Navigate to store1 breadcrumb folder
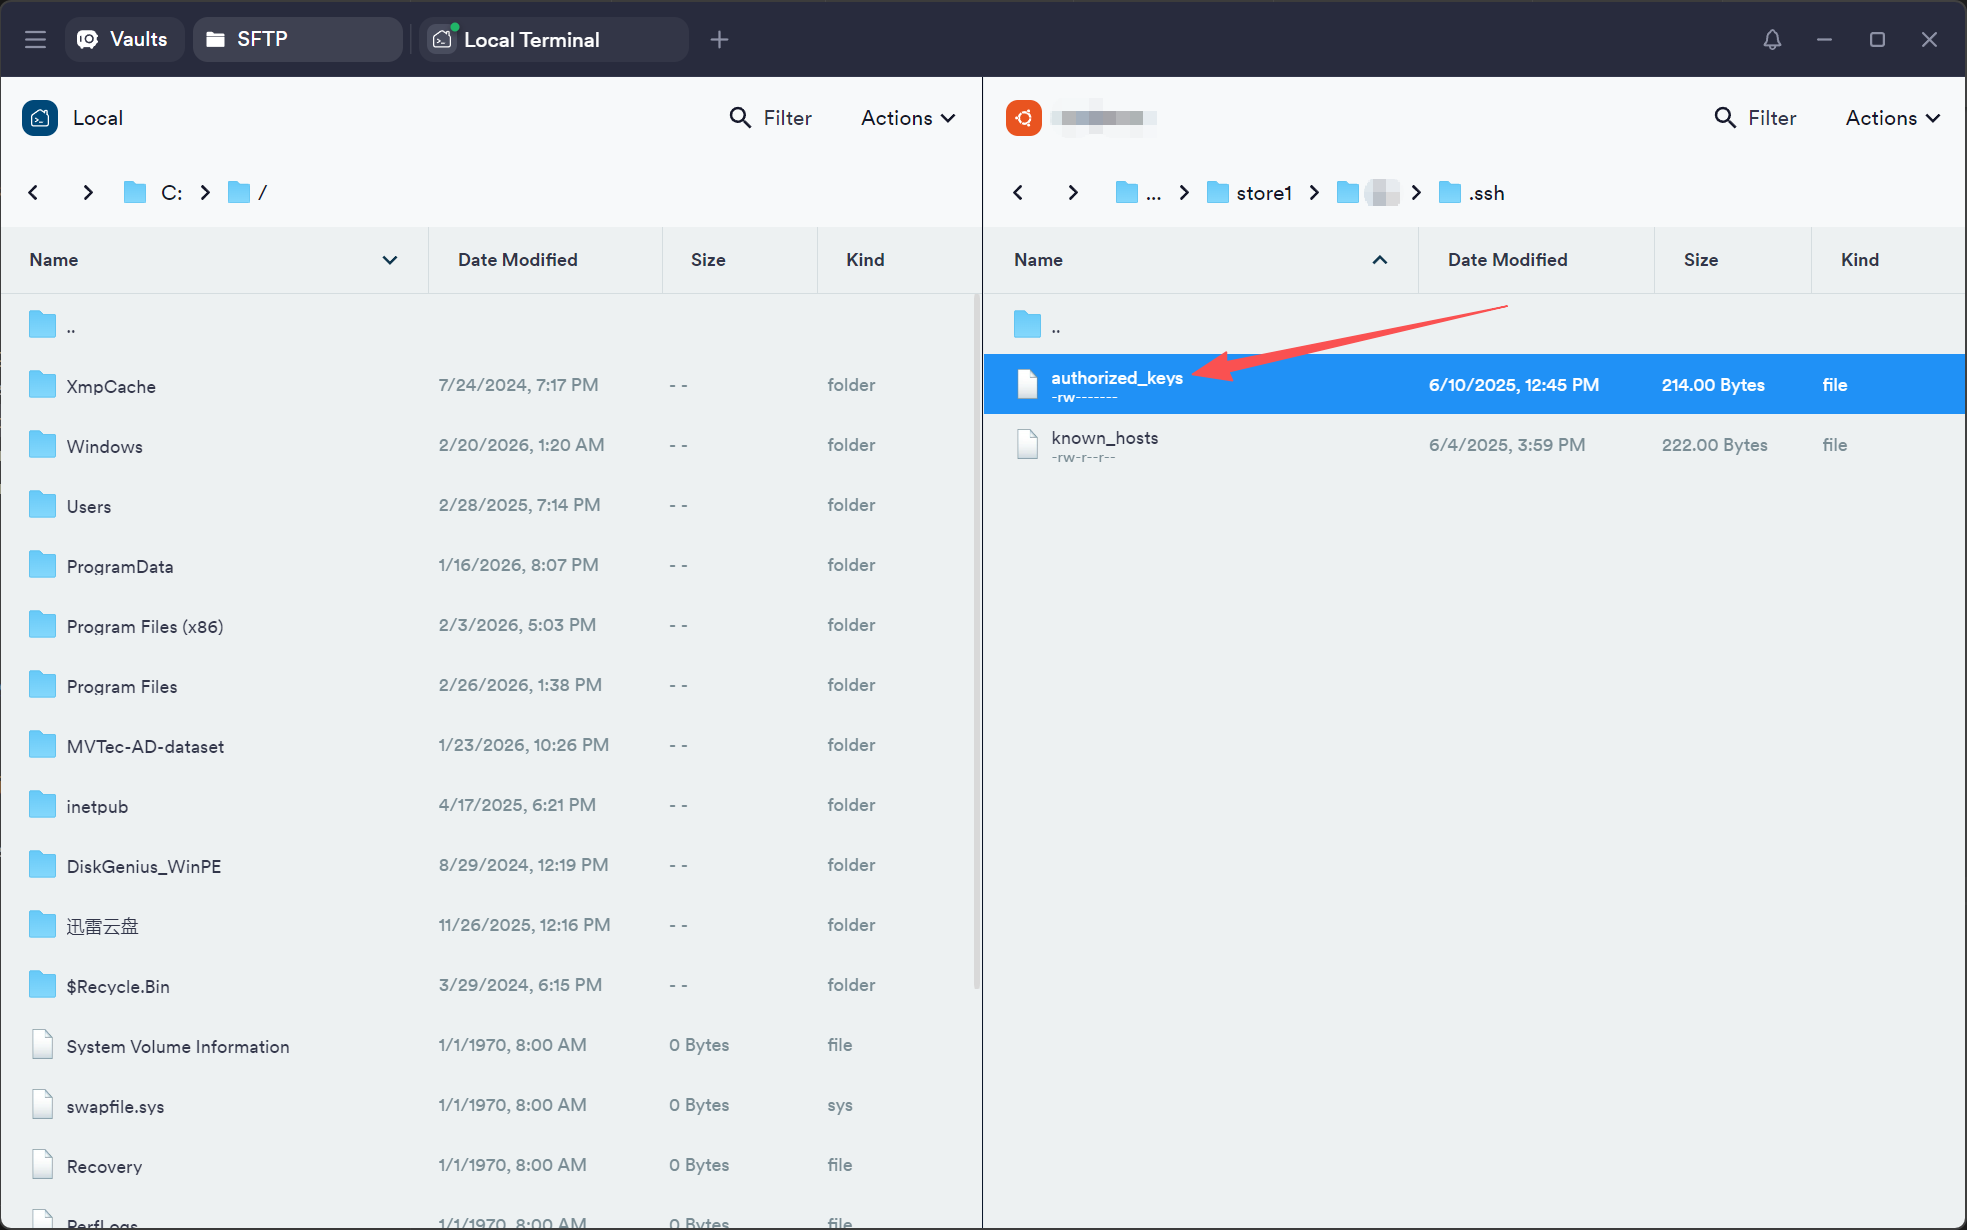The image size is (1967, 1230). tap(1263, 193)
